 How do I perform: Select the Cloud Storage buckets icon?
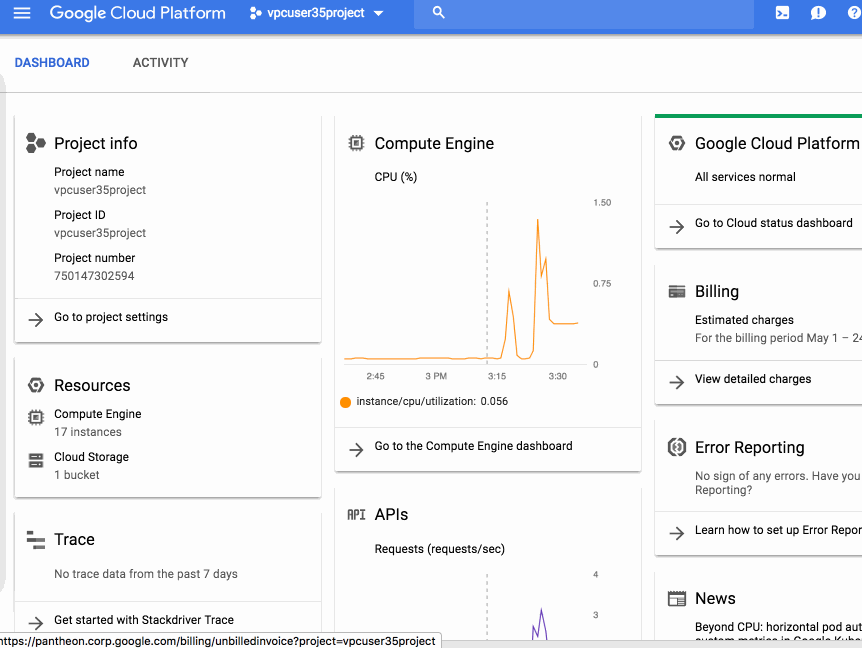point(35,458)
